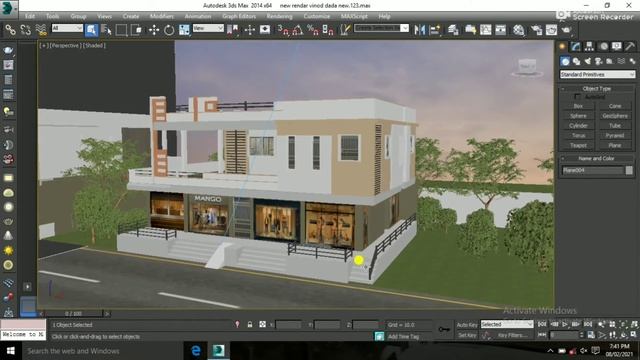Click the object name field
The width and height of the screenshot is (640, 360).
click(592, 170)
